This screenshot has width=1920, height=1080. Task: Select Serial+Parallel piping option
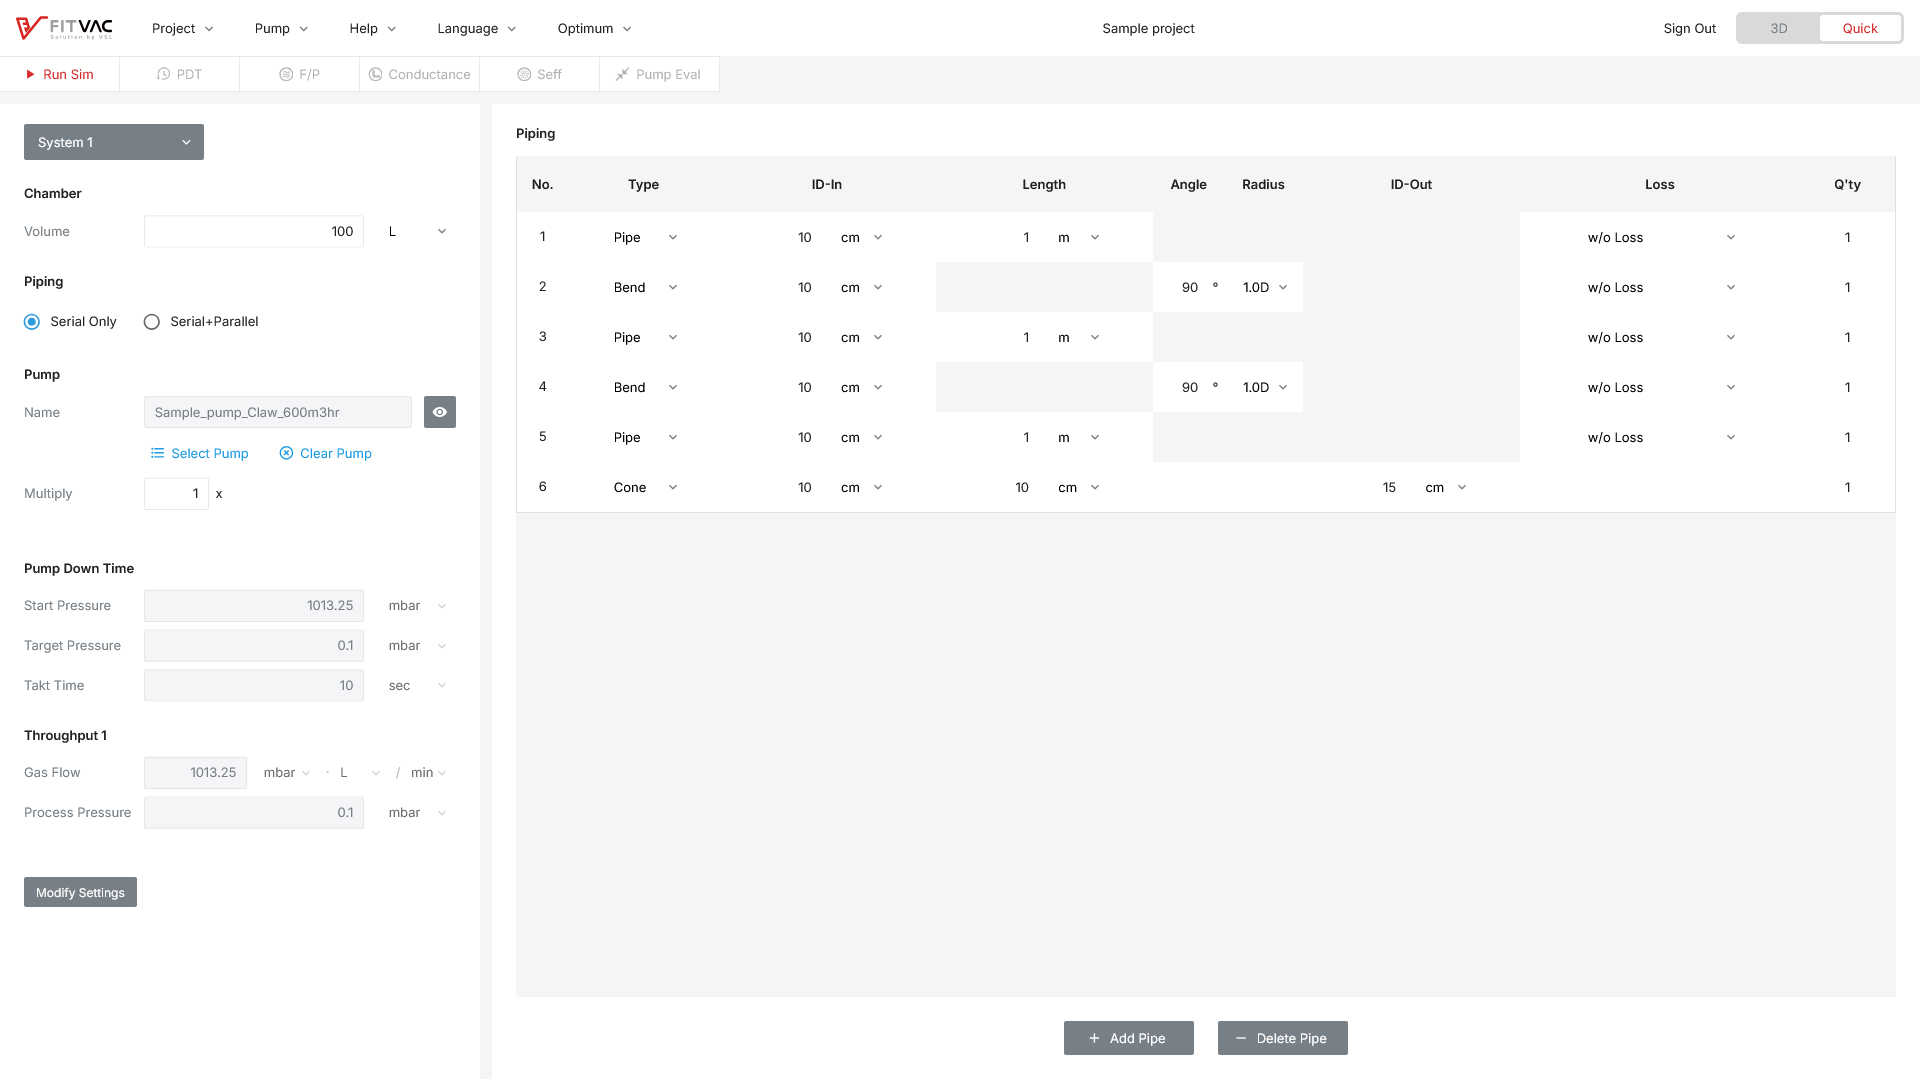[x=152, y=321]
